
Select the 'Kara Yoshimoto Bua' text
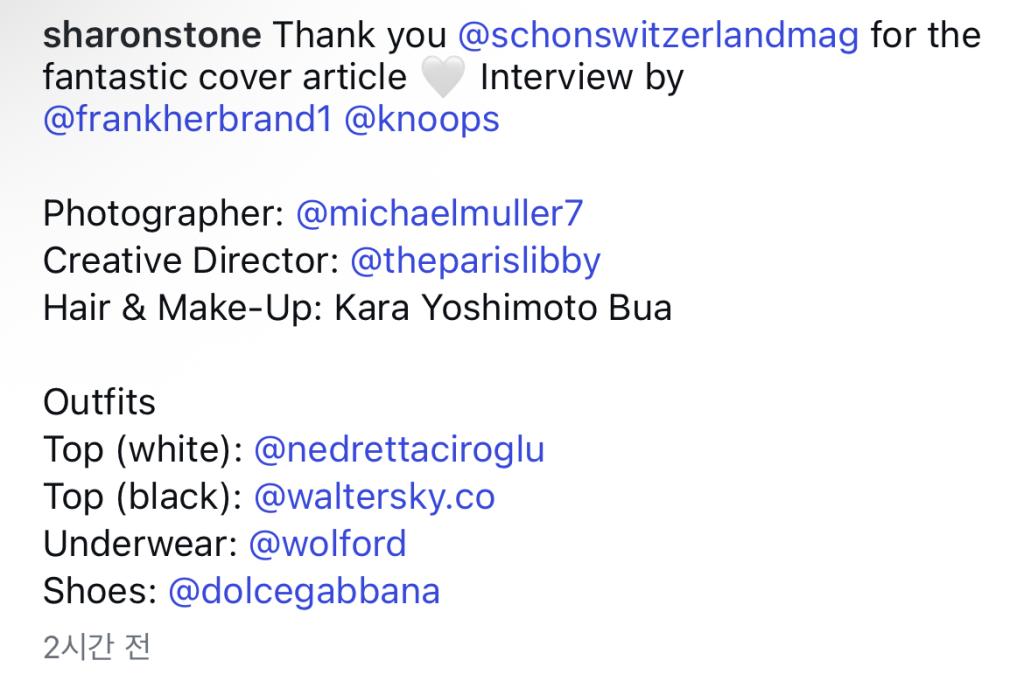click(503, 308)
